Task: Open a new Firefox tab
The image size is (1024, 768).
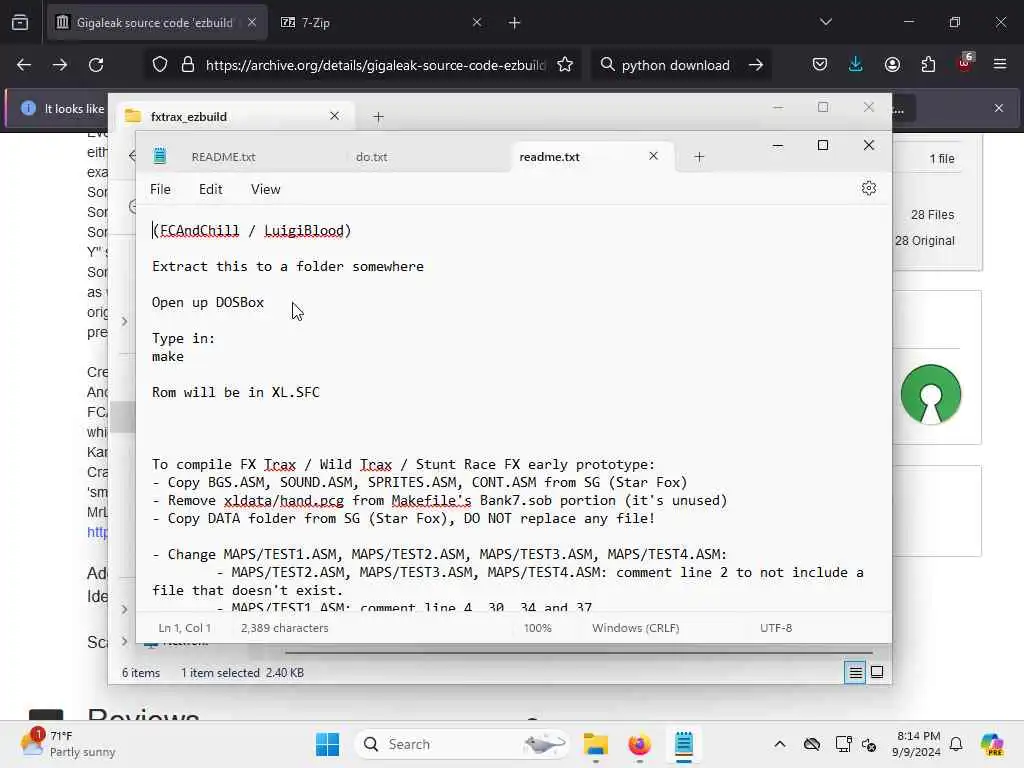Action: pos(515,23)
